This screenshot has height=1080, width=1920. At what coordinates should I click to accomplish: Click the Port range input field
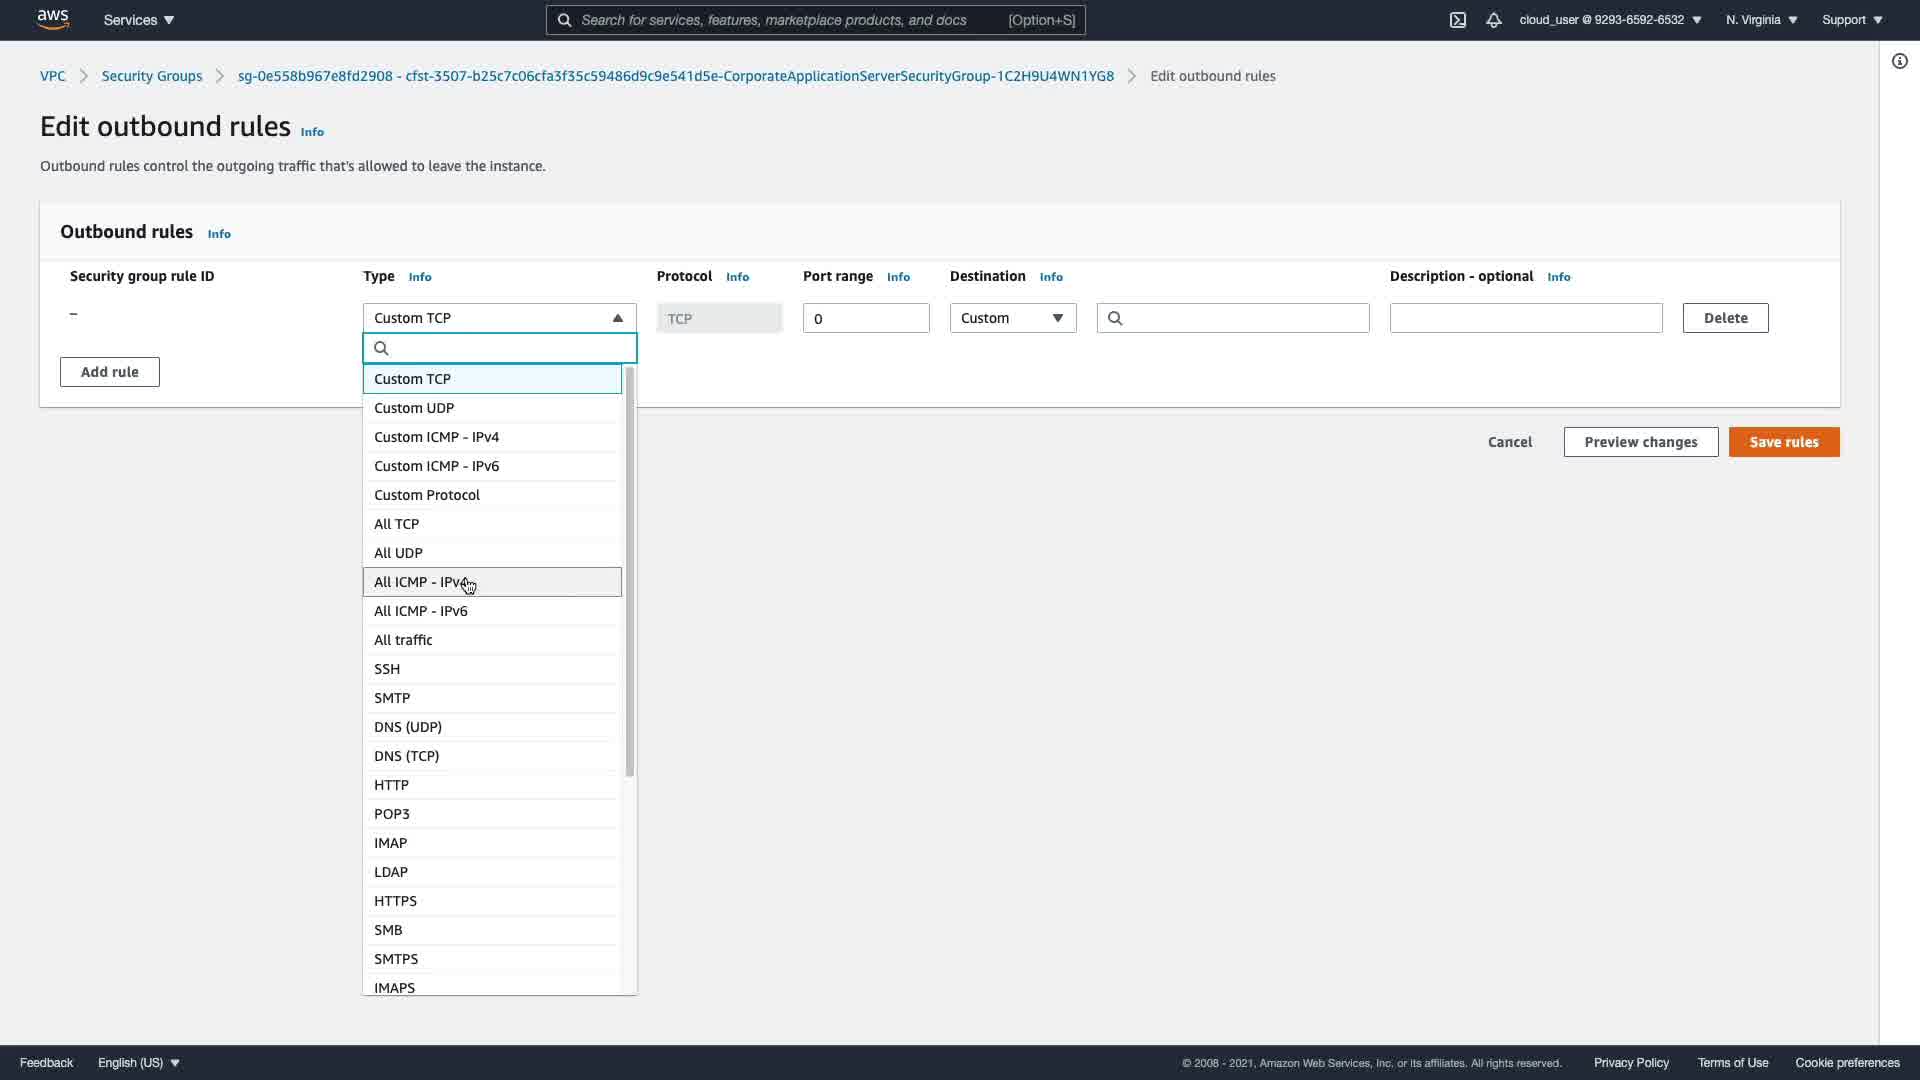point(865,318)
